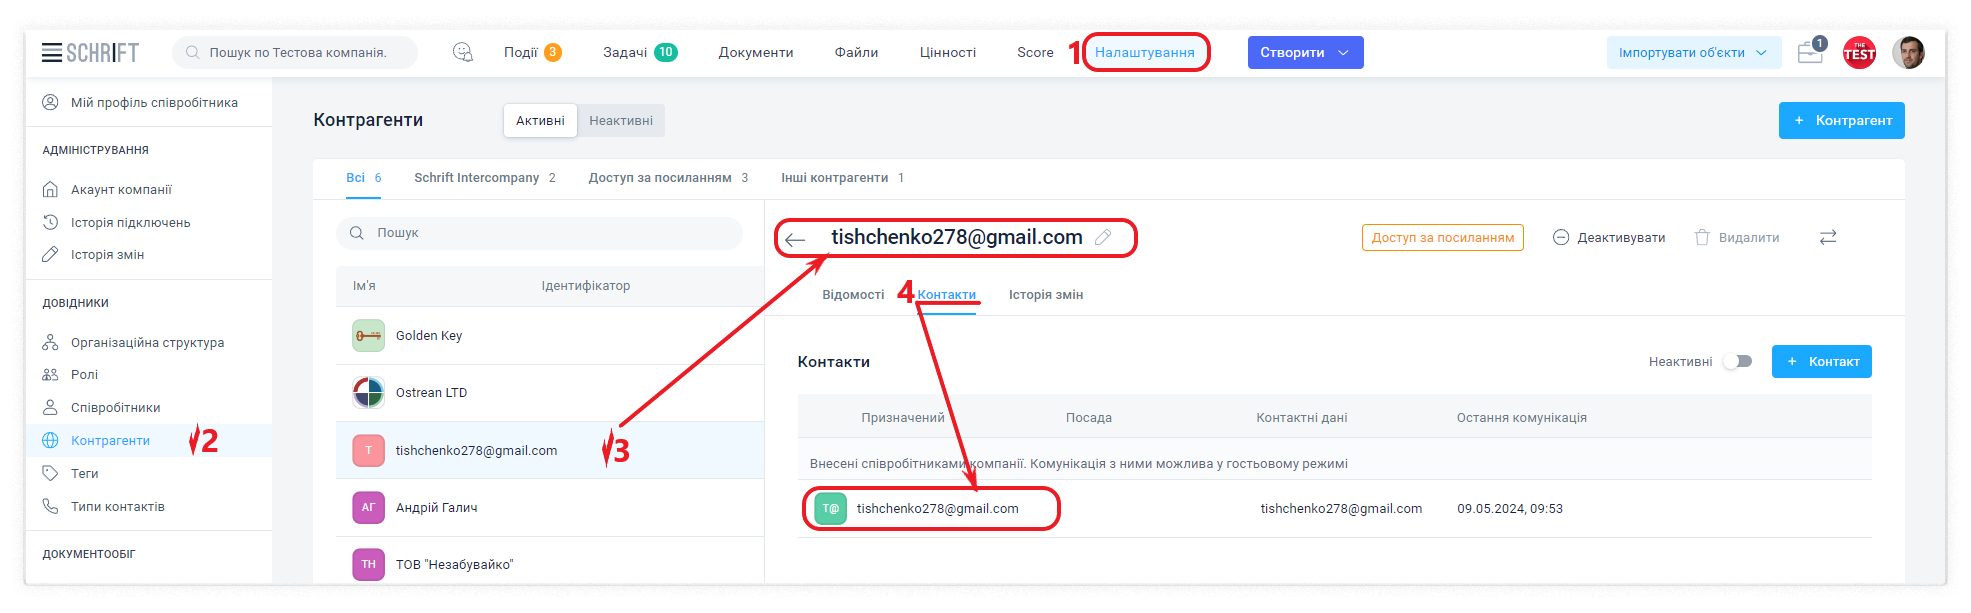Open the Відомості tab

tap(853, 295)
